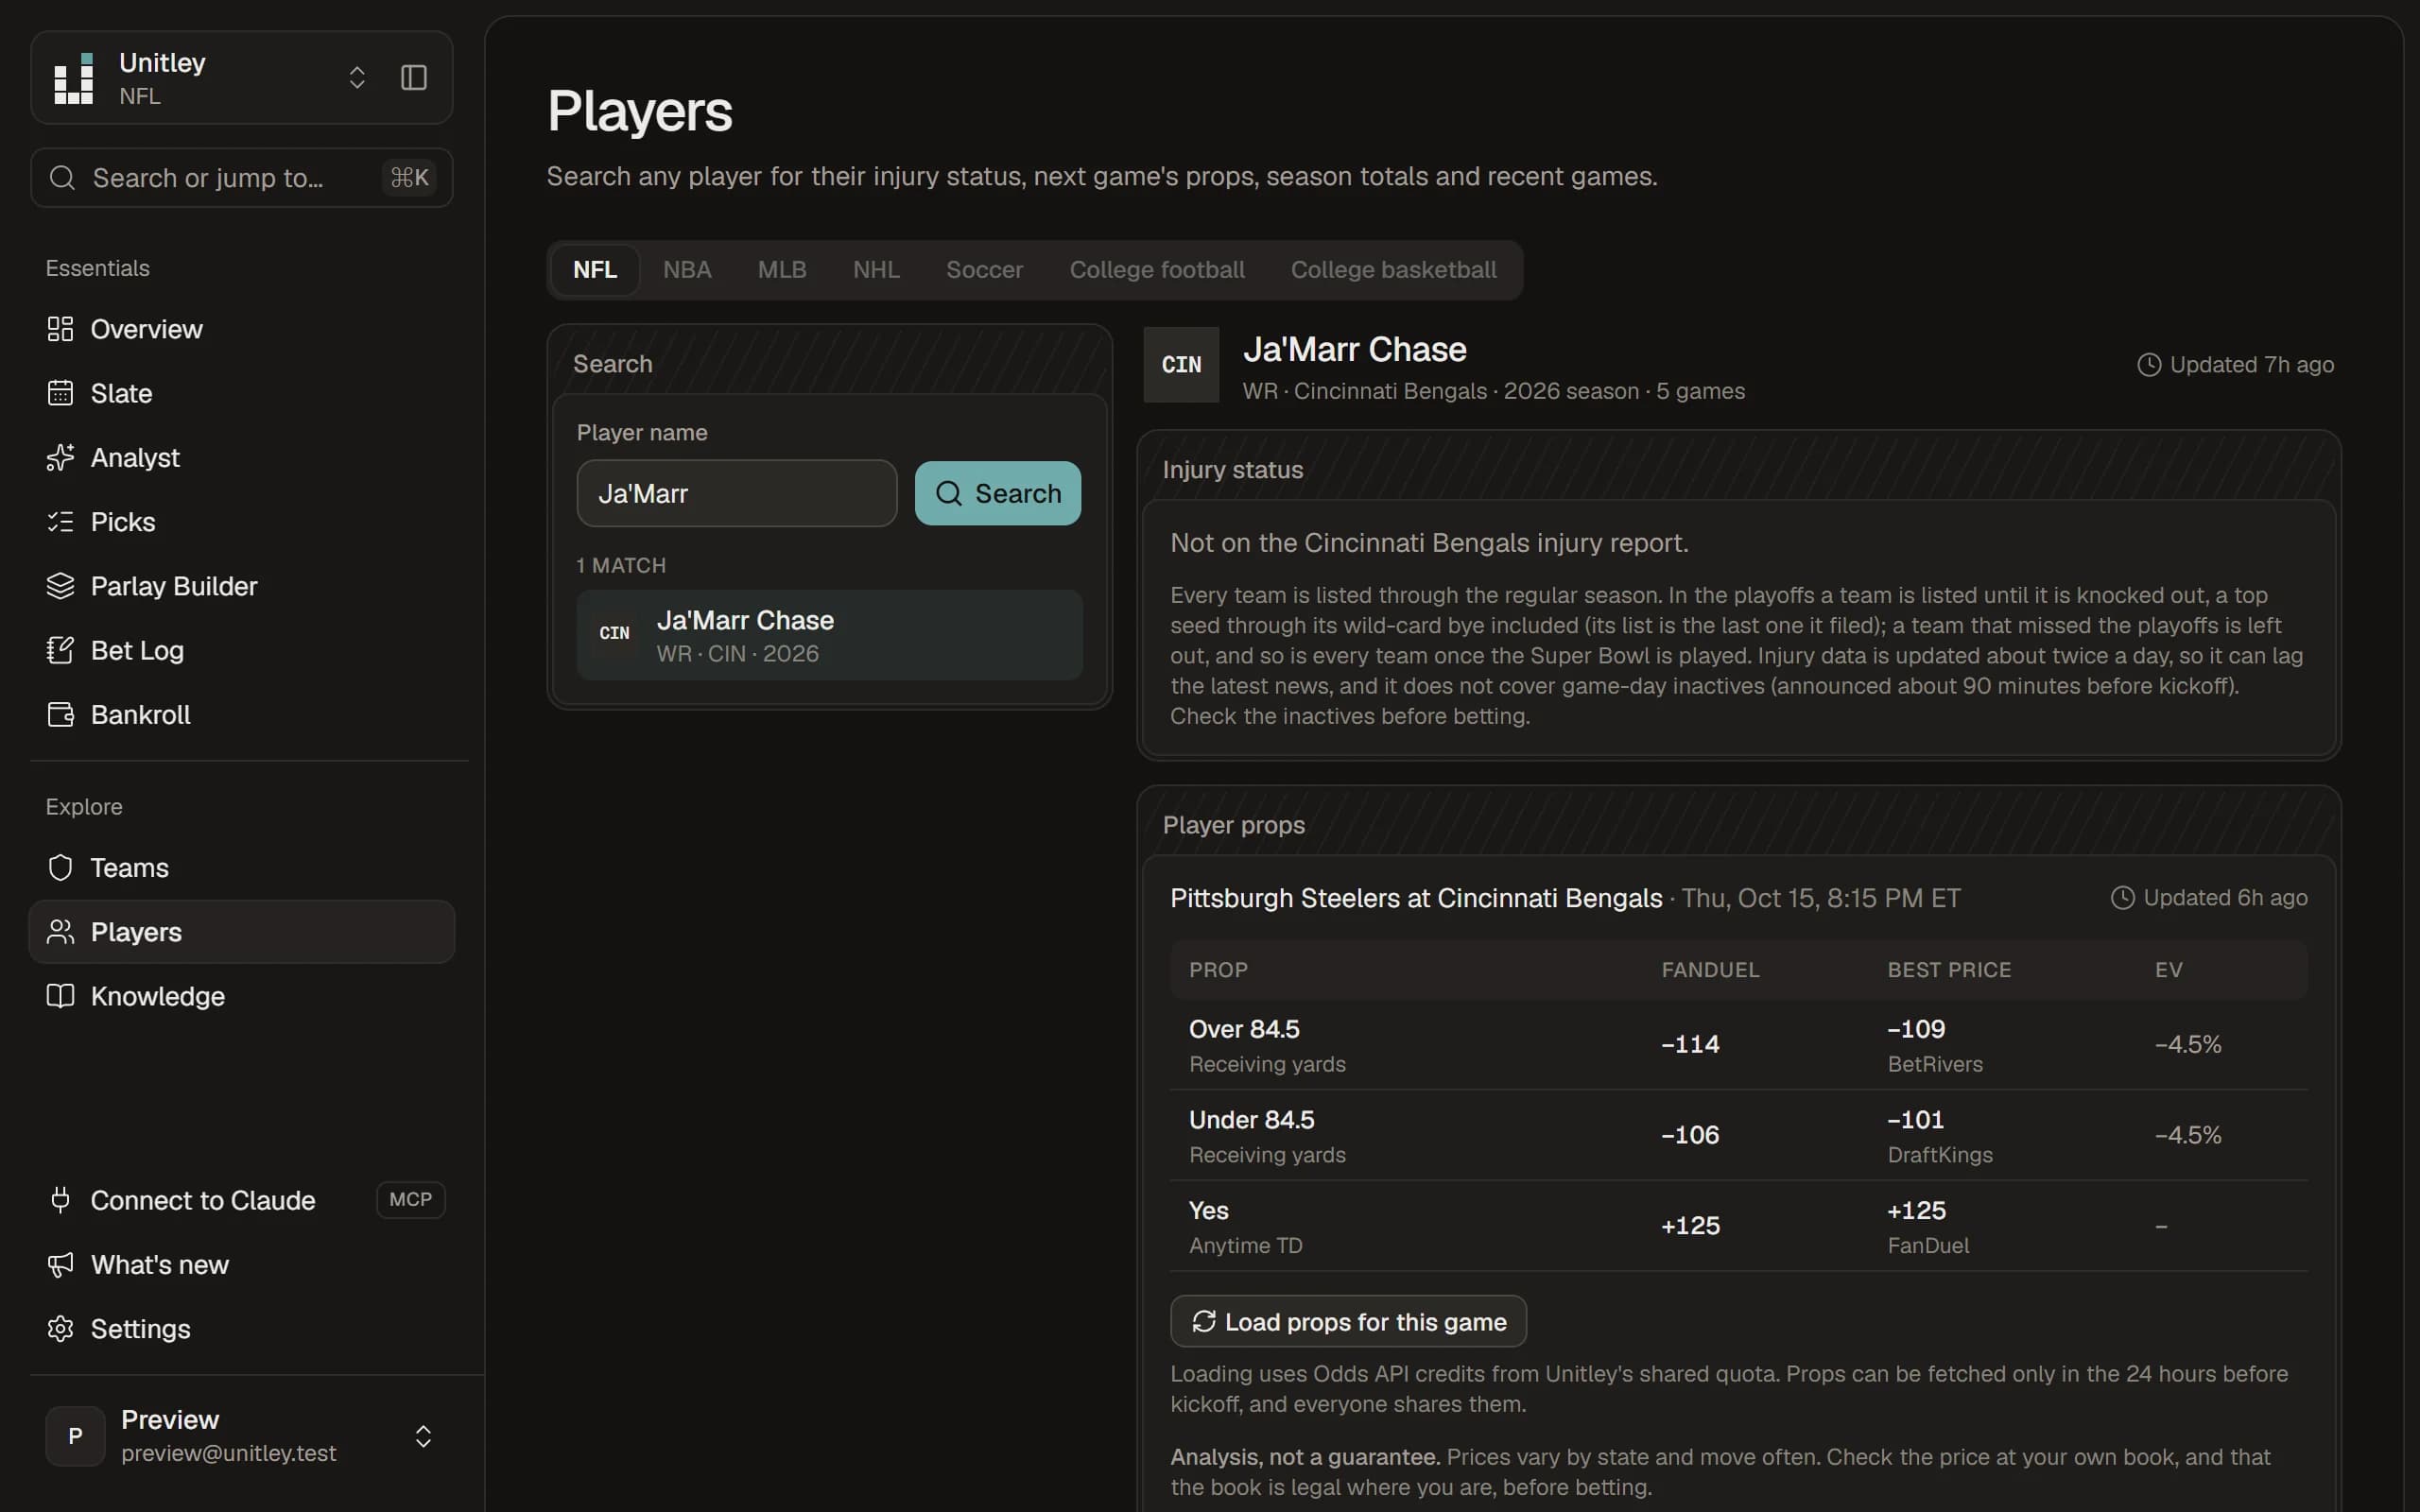Open Connect to Claude

[x=242, y=1200]
